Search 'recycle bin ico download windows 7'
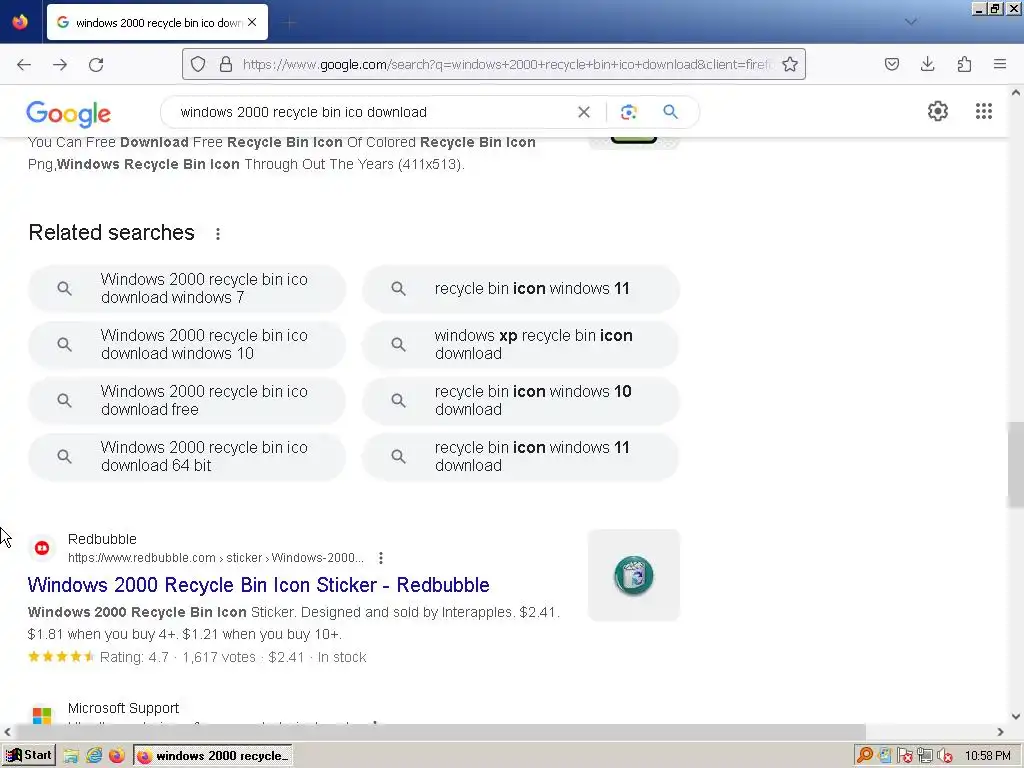 point(187,289)
